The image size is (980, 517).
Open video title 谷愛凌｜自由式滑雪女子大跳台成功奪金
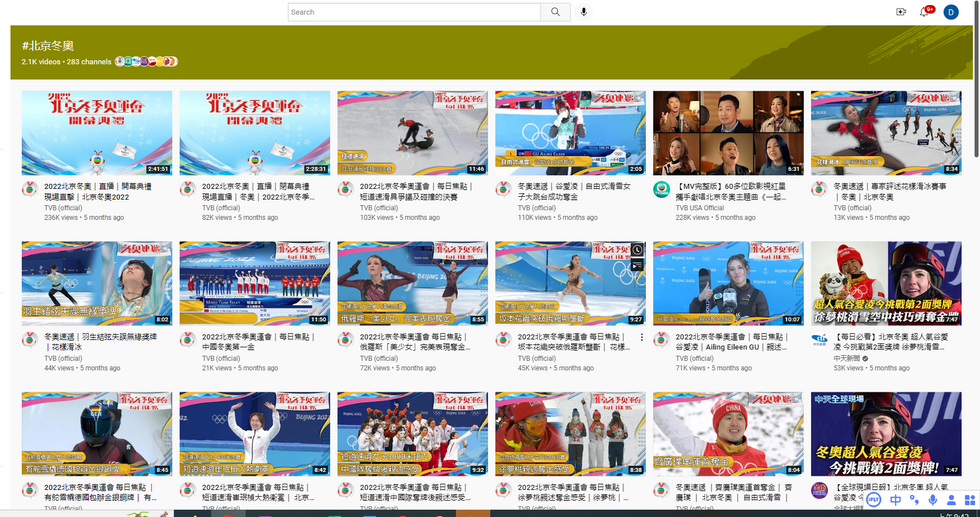(x=574, y=191)
